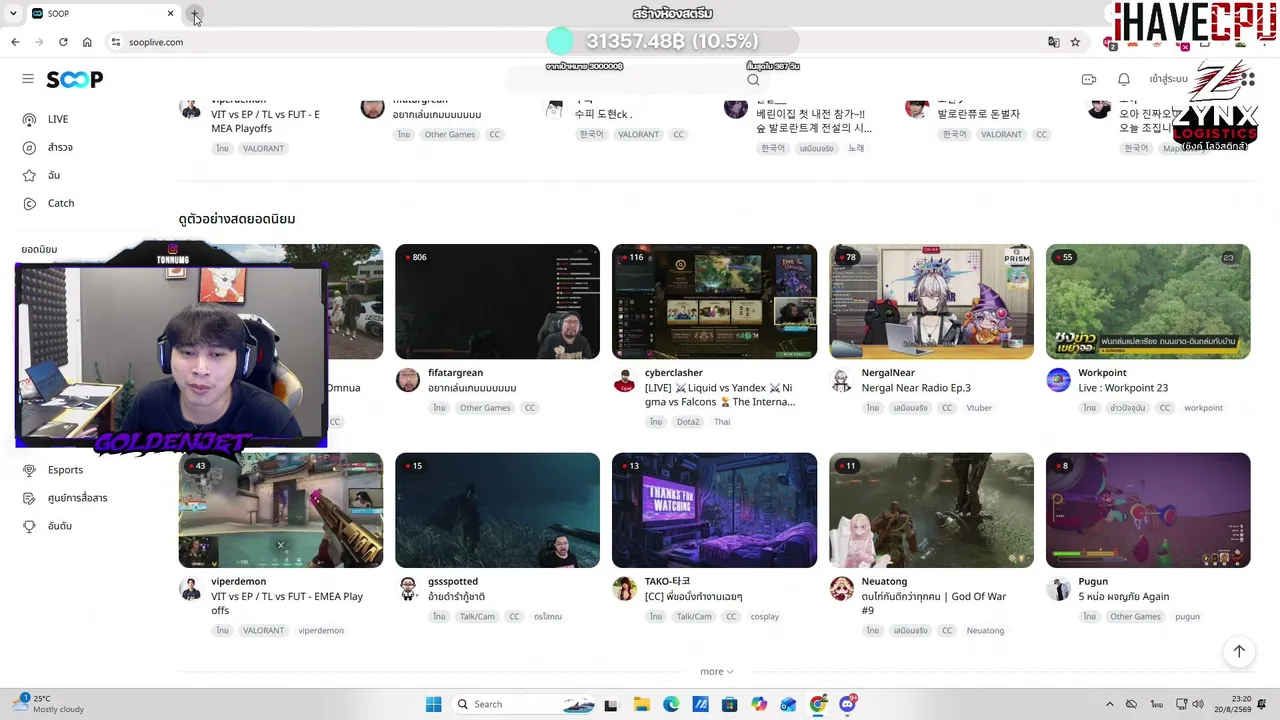Show hidden system tray icons

pyautogui.click(x=1109, y=704)
